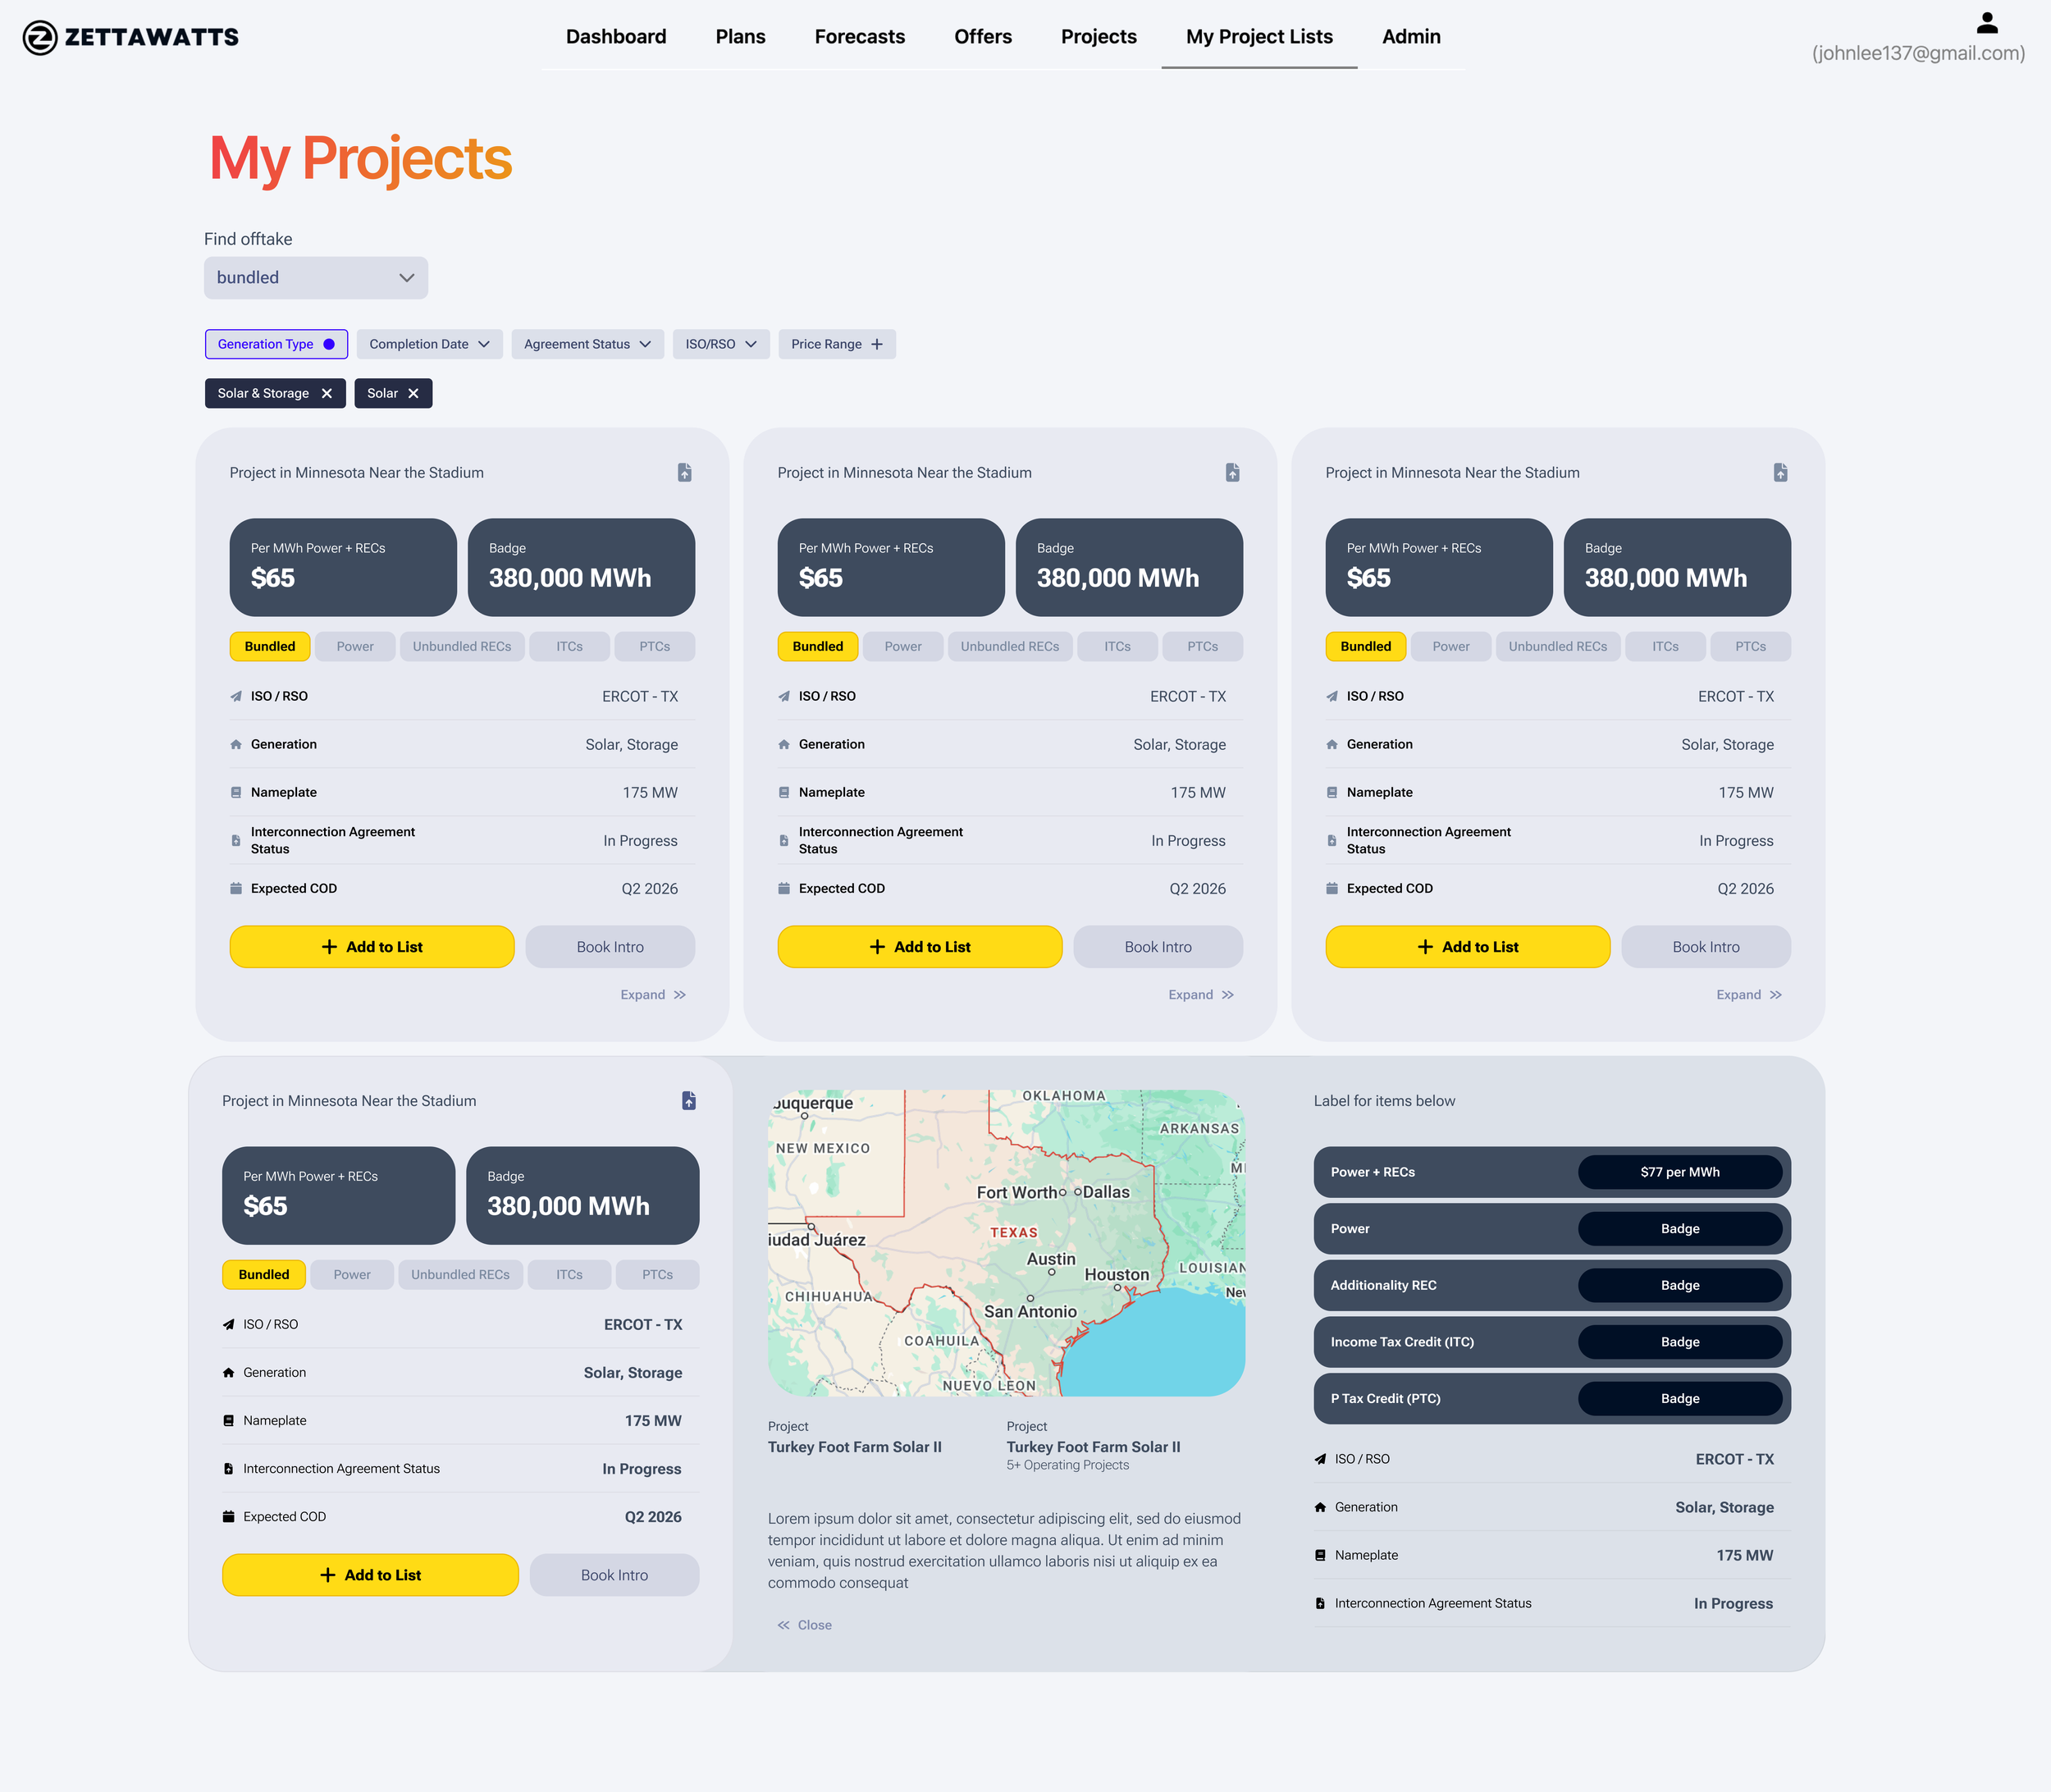Click Book Intro on second card

tap(1157, 947)
